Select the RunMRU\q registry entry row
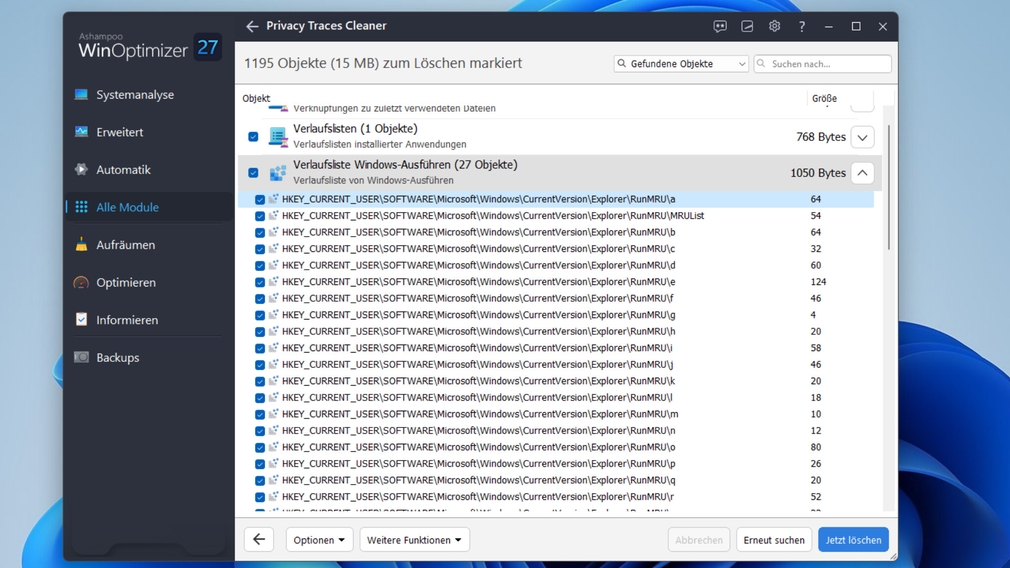Image resolution: width=1010 pixels, height=568 pixels. tap(556, 480)
